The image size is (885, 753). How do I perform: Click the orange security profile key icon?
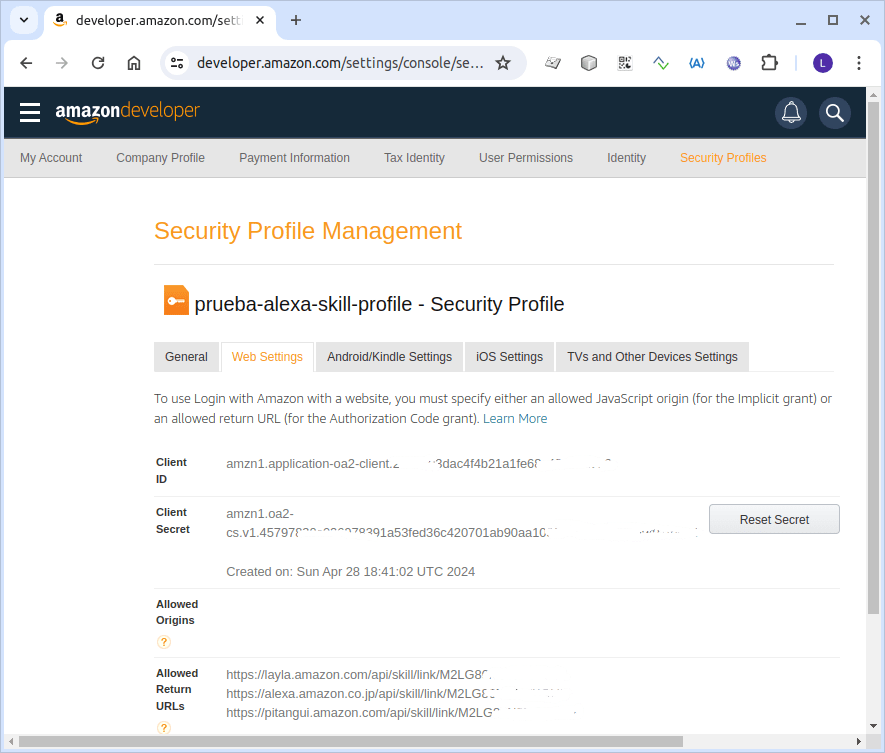pyautogui.click(x=176, y=300)
